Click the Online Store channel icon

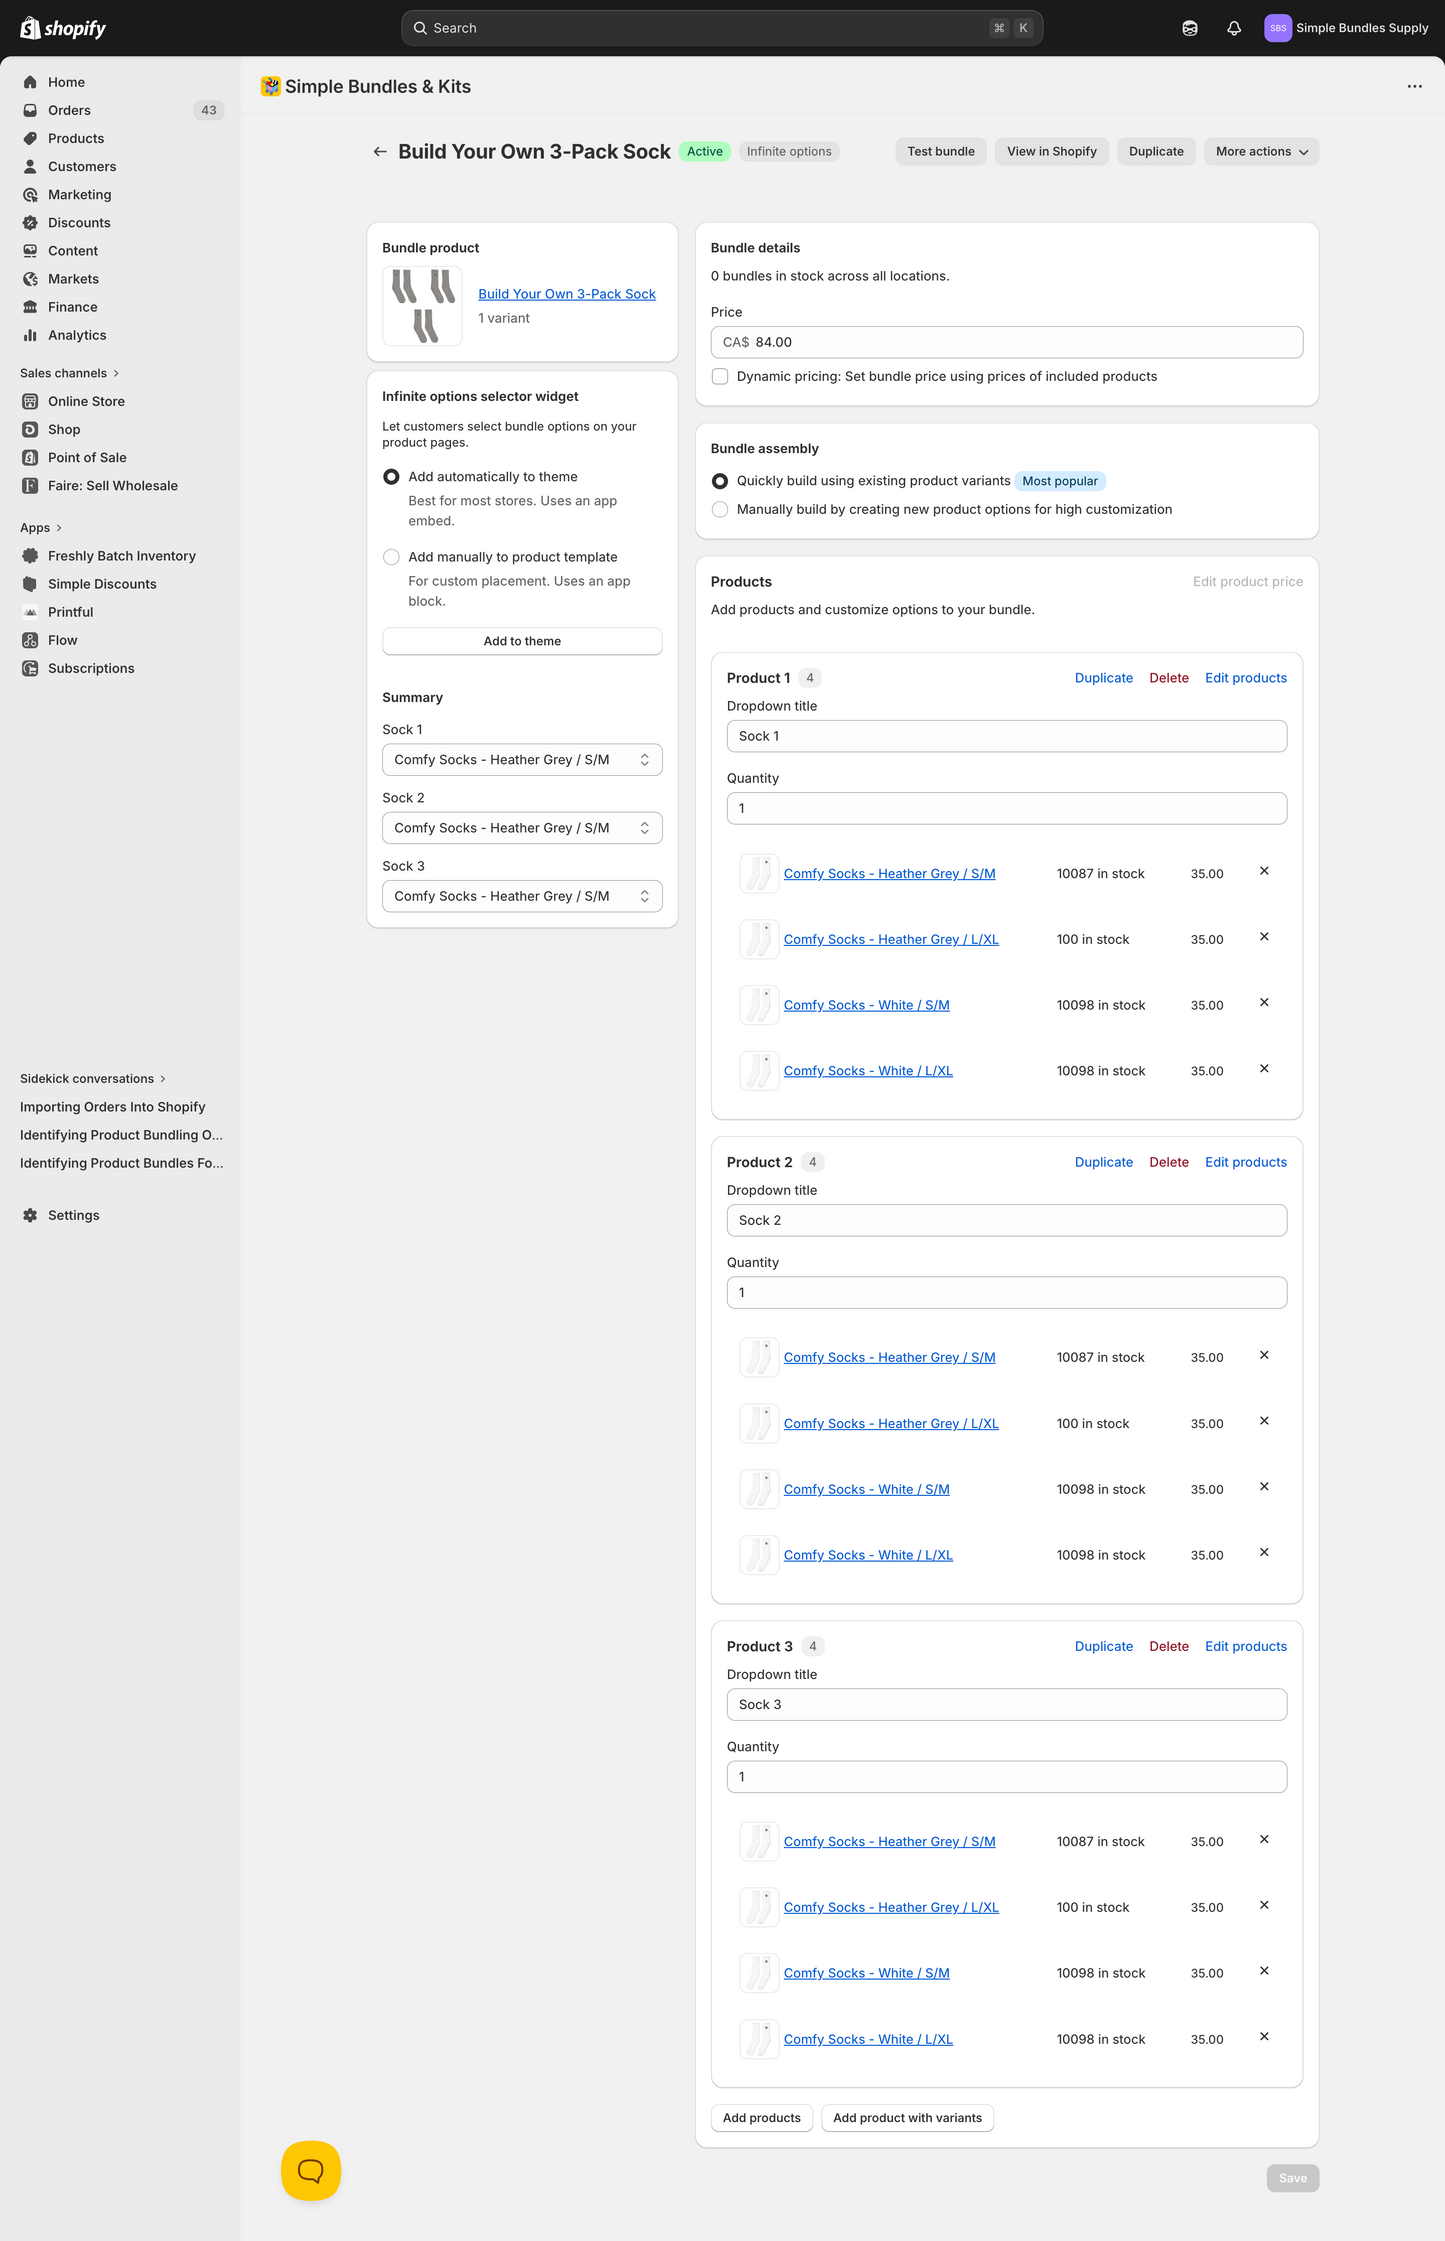(30, 401)
